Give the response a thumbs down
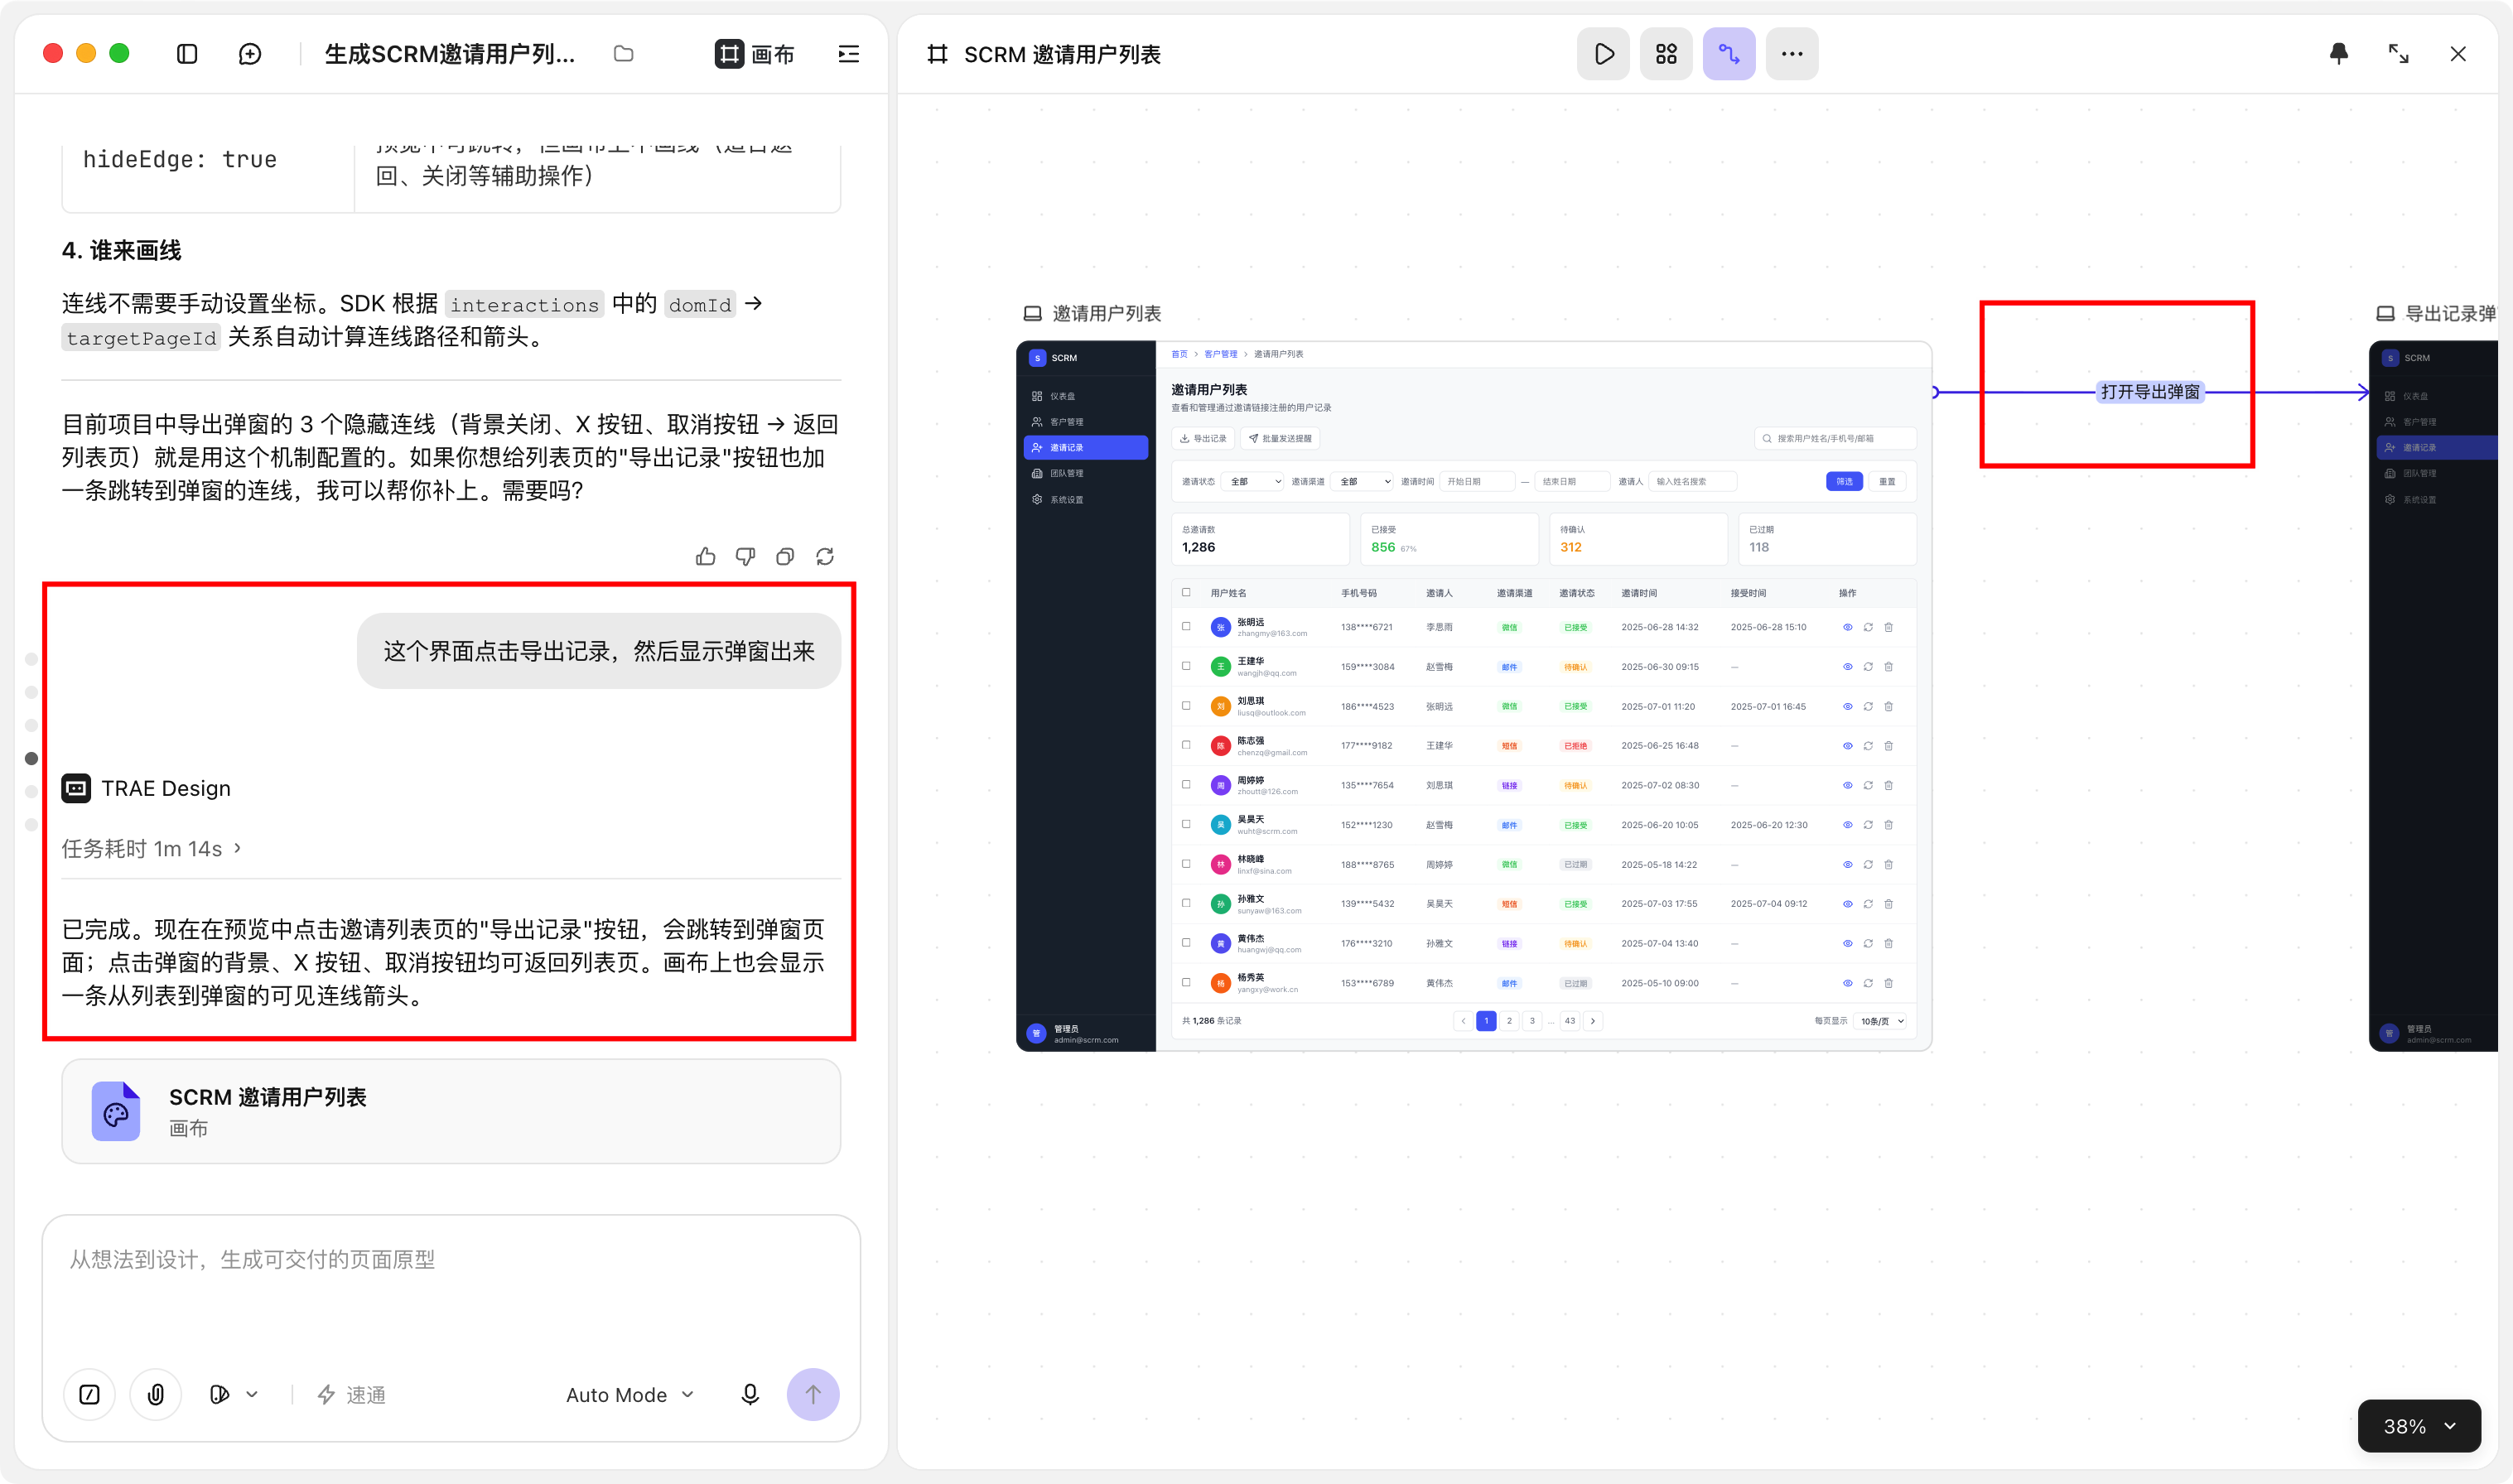 coord(745,557)
